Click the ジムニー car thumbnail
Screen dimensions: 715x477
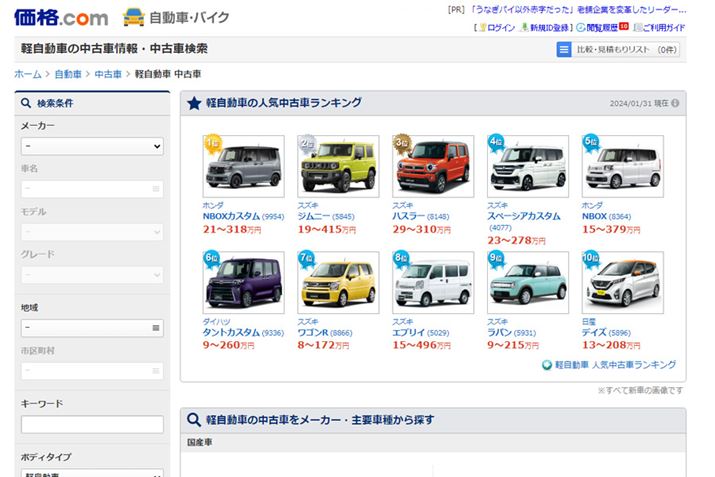[x=338, y=166]
